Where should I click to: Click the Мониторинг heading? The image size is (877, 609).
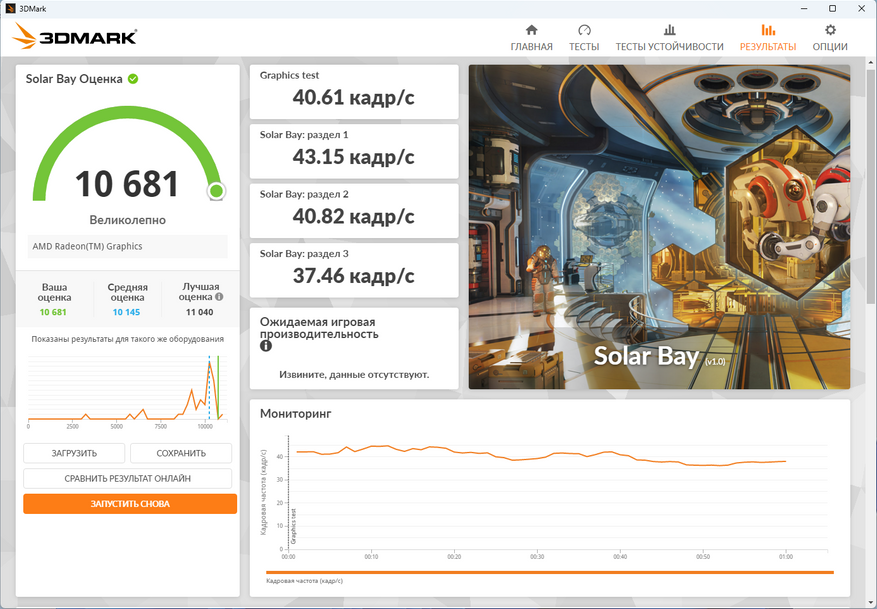(295, 413)
